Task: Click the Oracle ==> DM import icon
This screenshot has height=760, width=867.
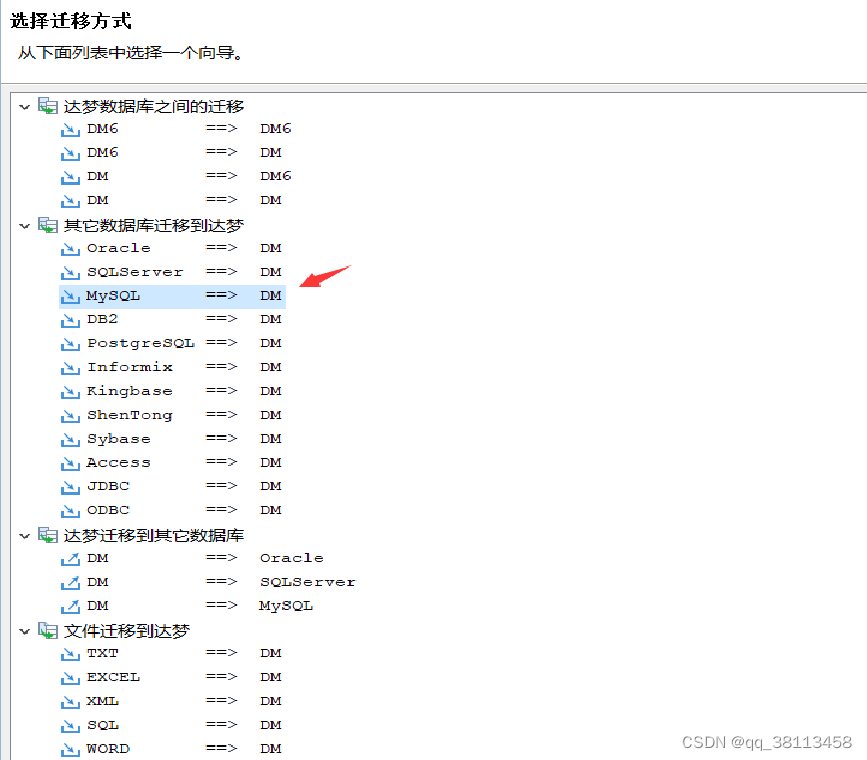Action: 70,249
